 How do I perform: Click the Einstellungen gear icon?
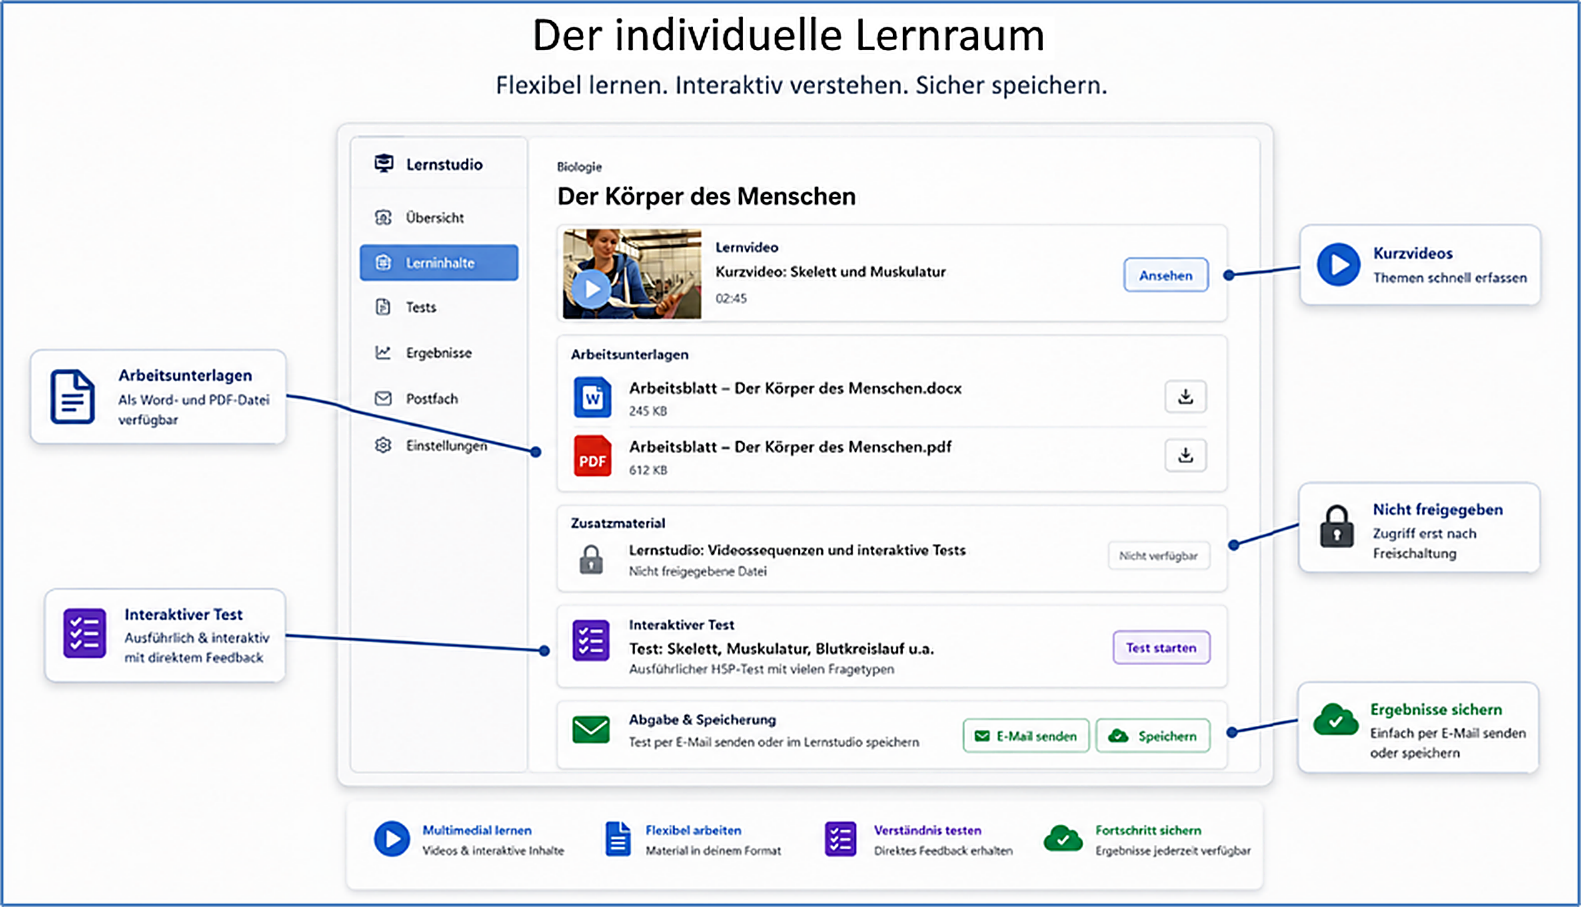click(383, 445)
